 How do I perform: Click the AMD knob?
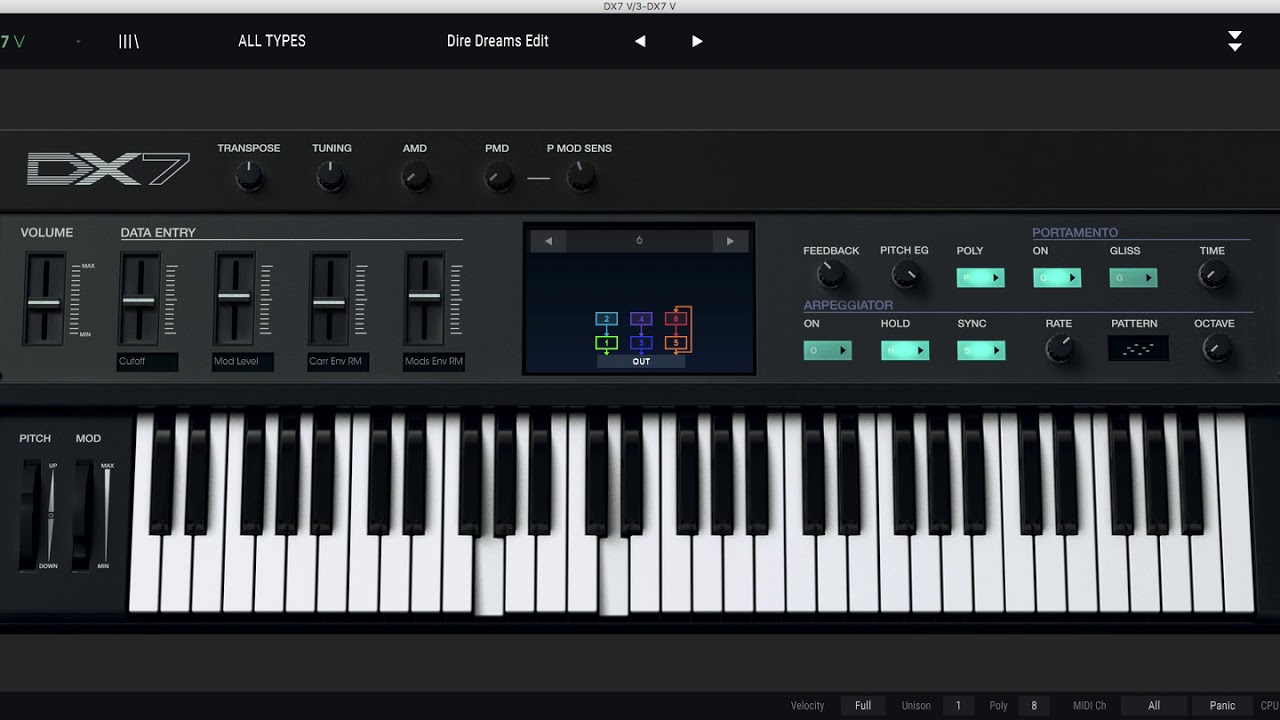pyautogui.click(x=415, y=178)
